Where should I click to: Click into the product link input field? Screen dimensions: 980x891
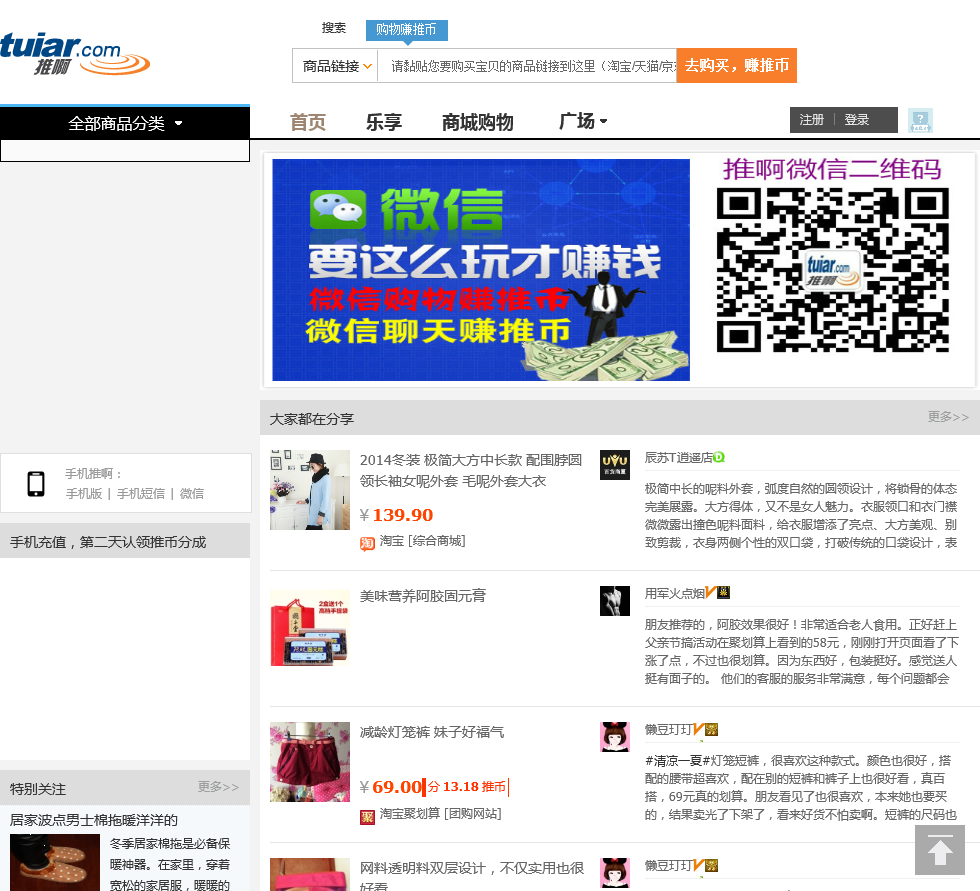(x=528, y=66)
